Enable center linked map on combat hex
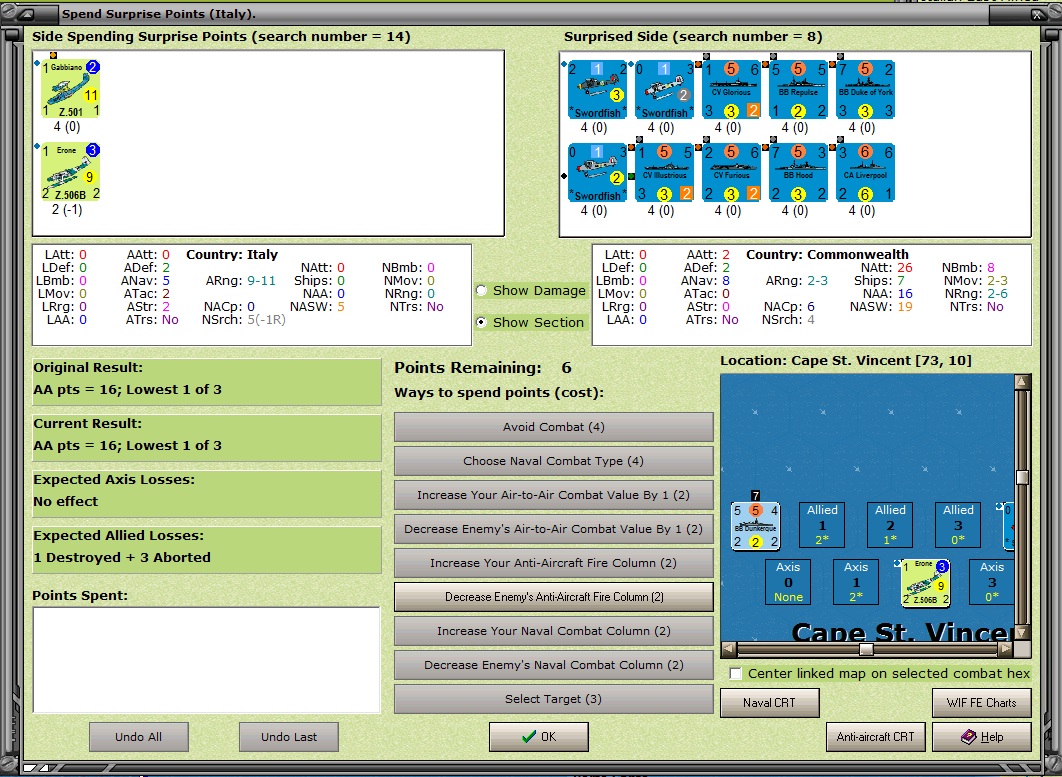The image size is (1062, 777). (736, 673)
